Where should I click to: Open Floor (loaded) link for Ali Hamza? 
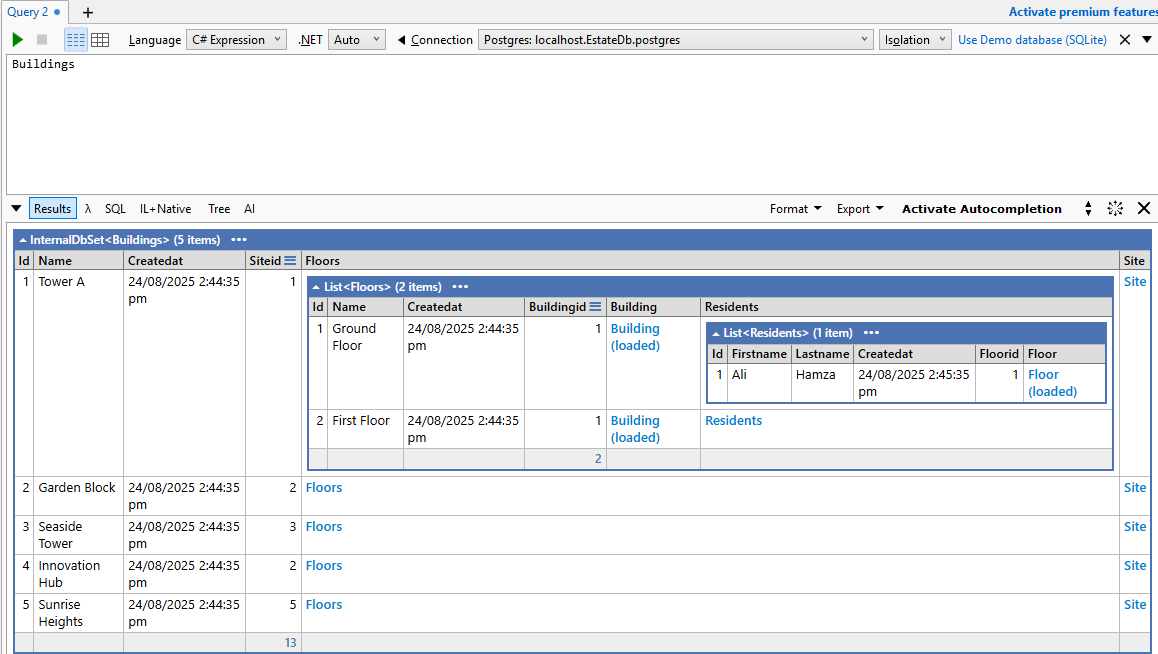1052,383
